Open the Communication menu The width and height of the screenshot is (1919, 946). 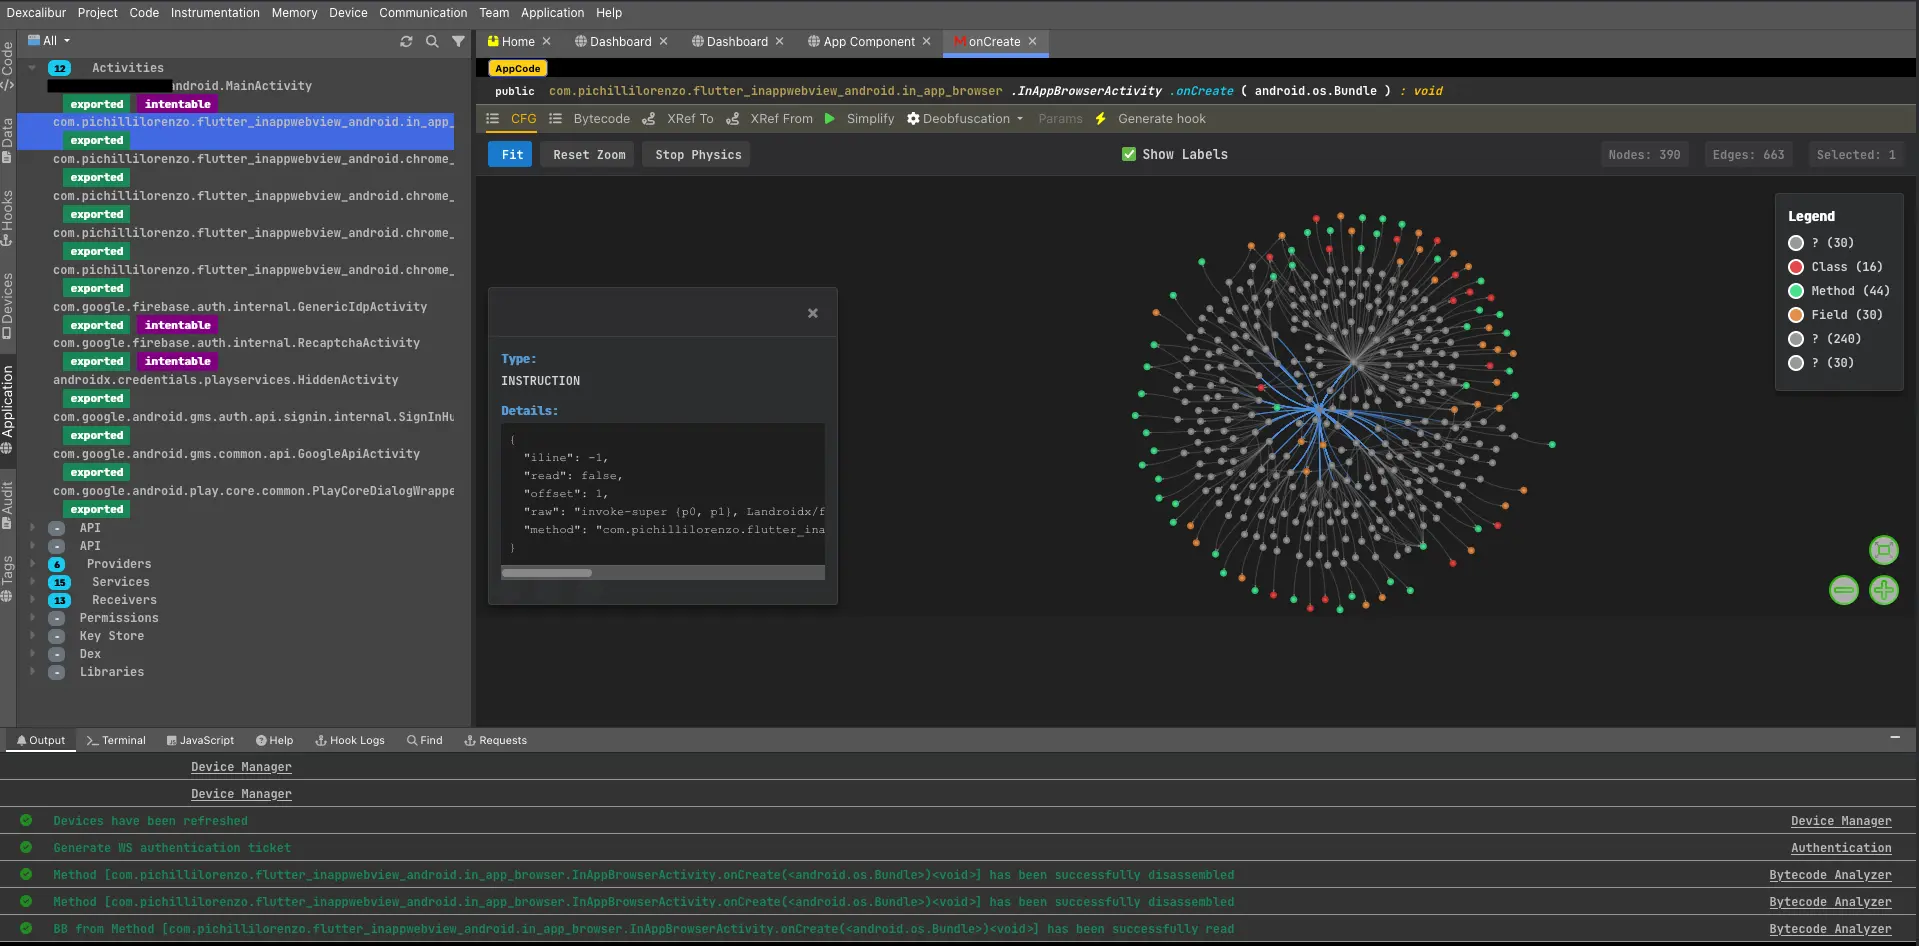(423, 13)
